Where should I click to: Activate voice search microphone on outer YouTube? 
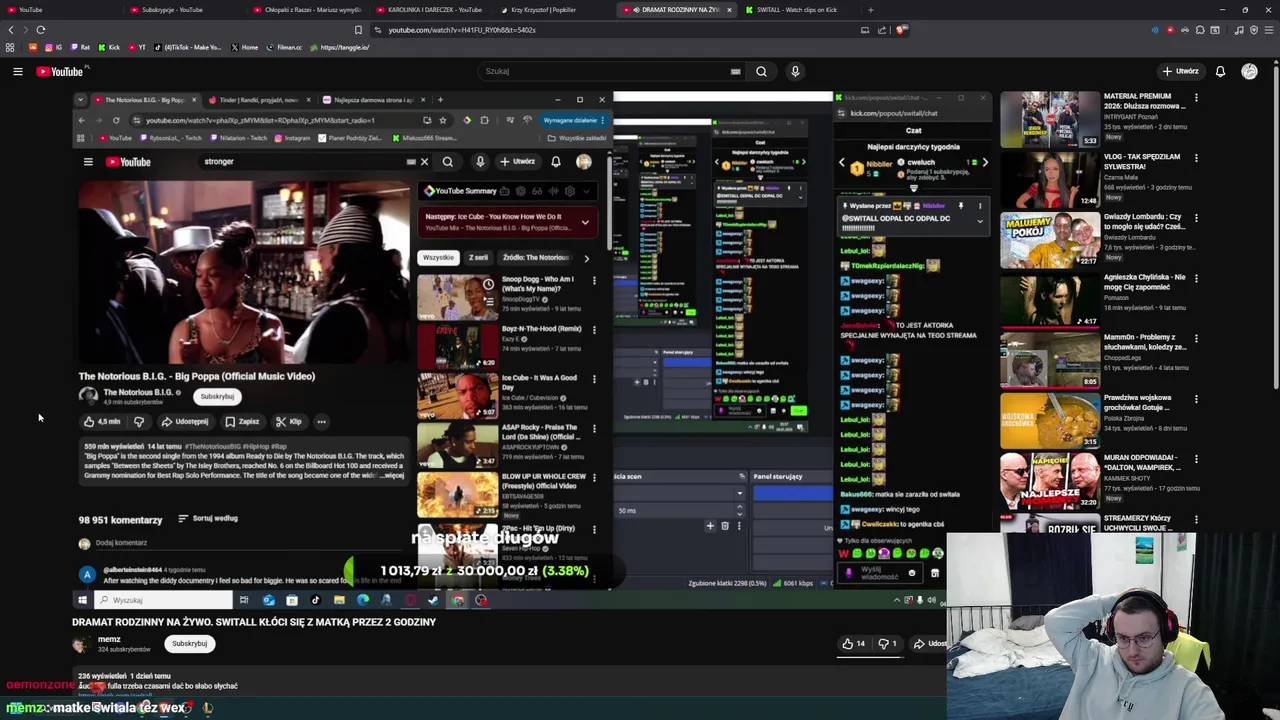click(x=795, y=71)
